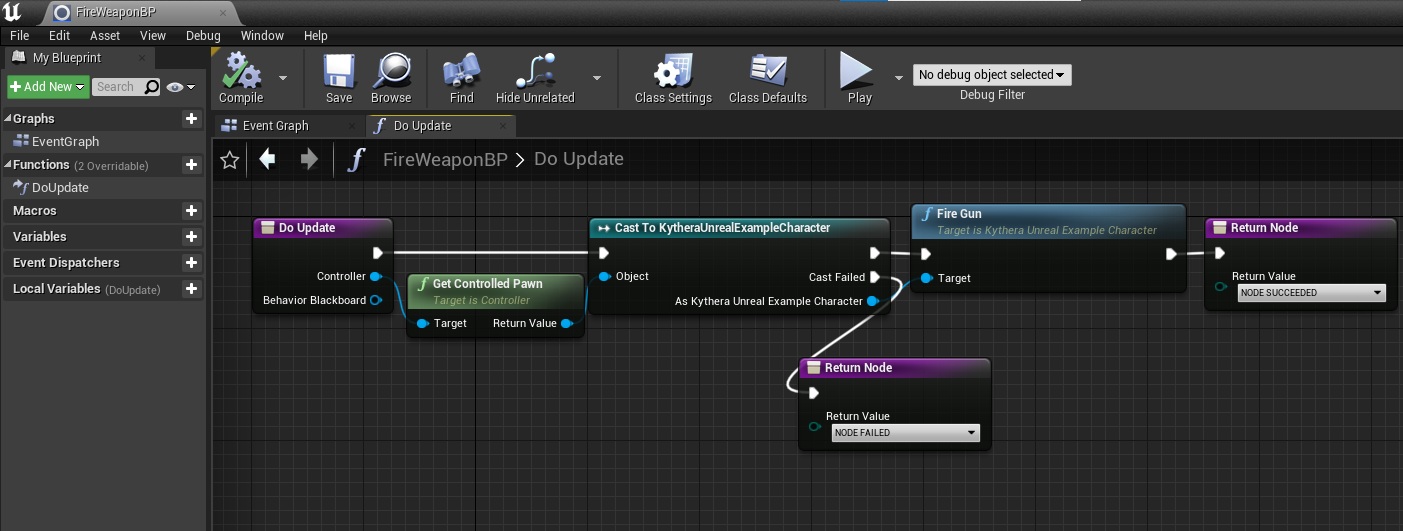This screenshot has height=531, width=1403.
Task: Navigate forward with right arrow
Action: 309,159
